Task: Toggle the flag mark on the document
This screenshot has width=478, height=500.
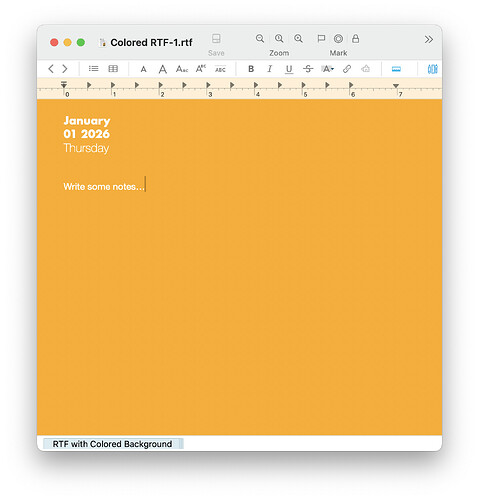Action: pos(321,39)
